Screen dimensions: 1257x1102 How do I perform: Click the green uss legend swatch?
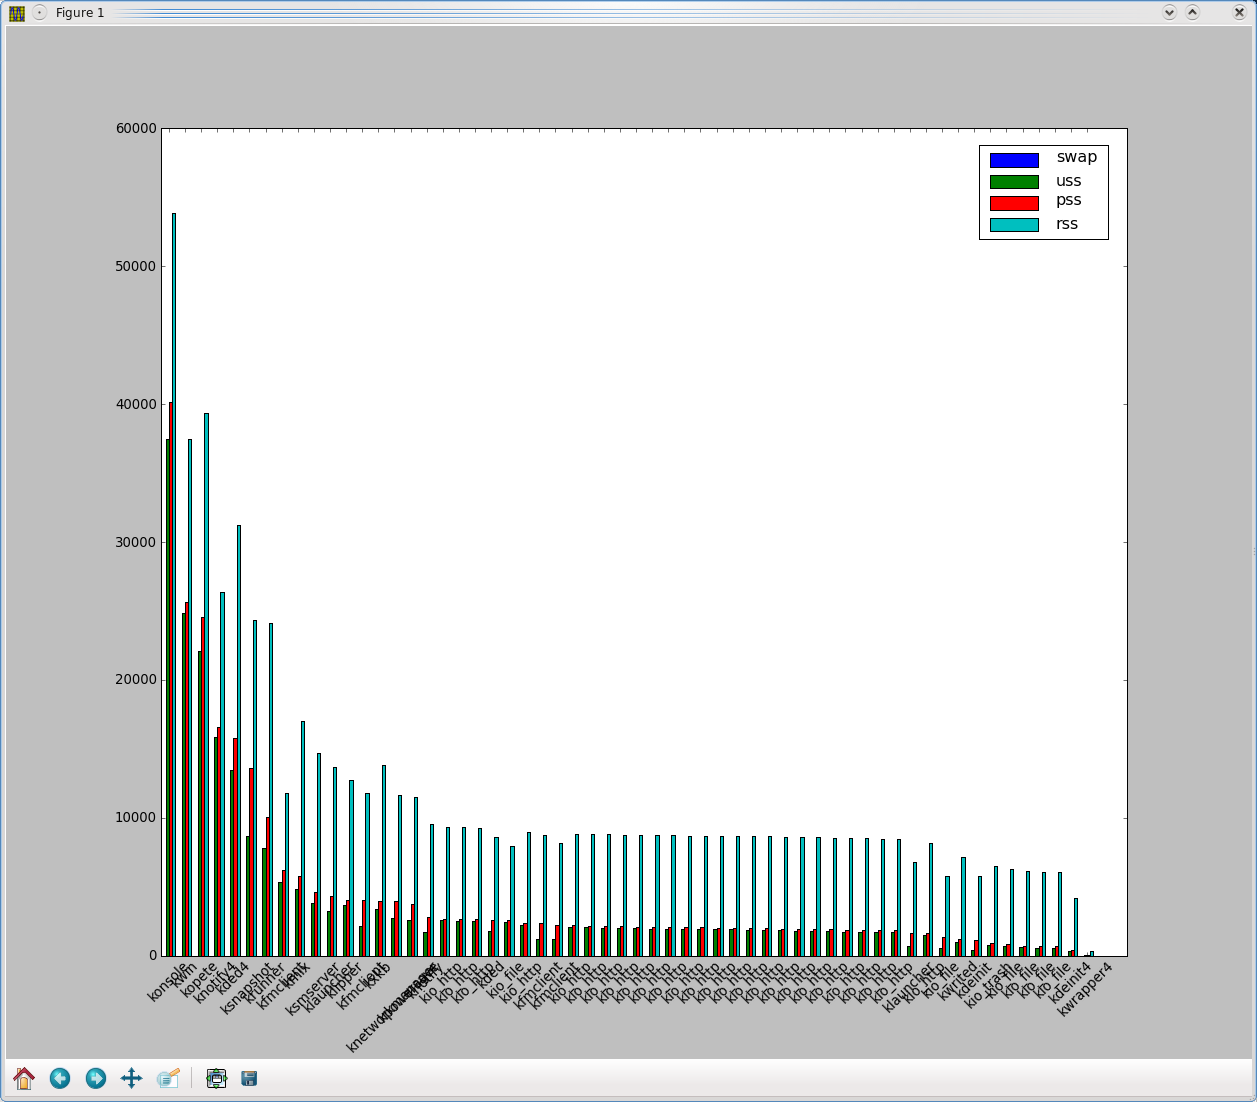tap(1014, 182)
